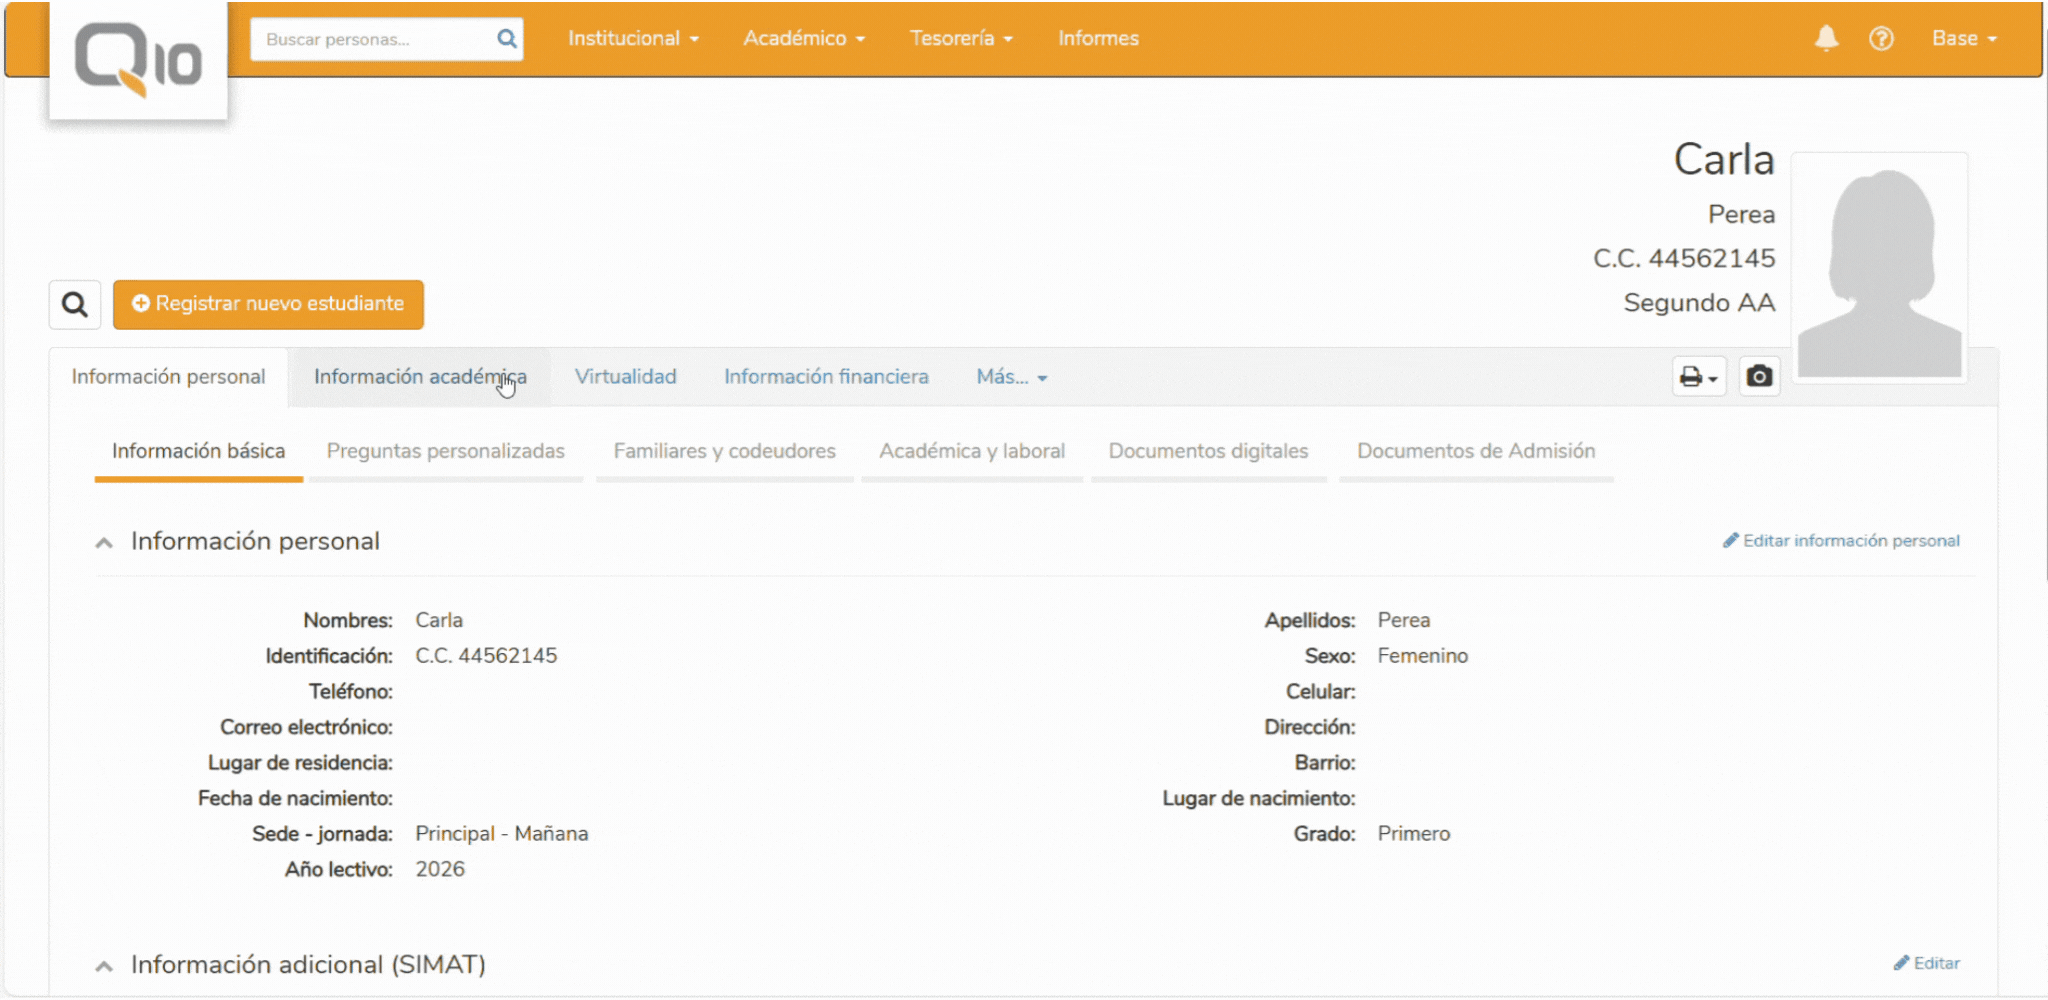
Task: Open the Institucional dropdown menu
Action: coord(633,39)
